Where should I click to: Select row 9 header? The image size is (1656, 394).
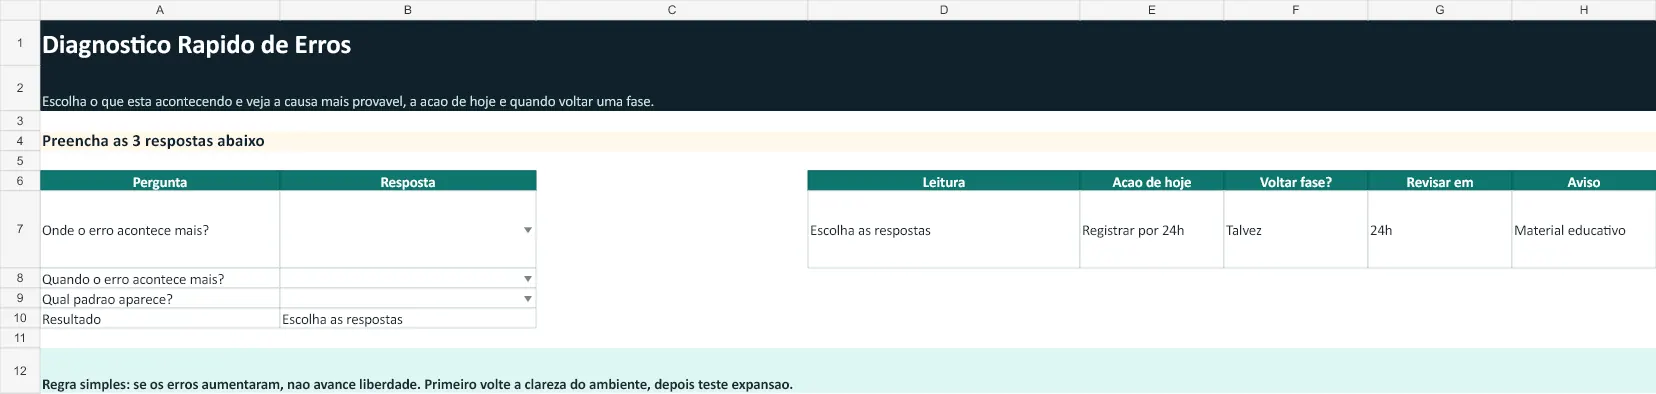point(20,299)
